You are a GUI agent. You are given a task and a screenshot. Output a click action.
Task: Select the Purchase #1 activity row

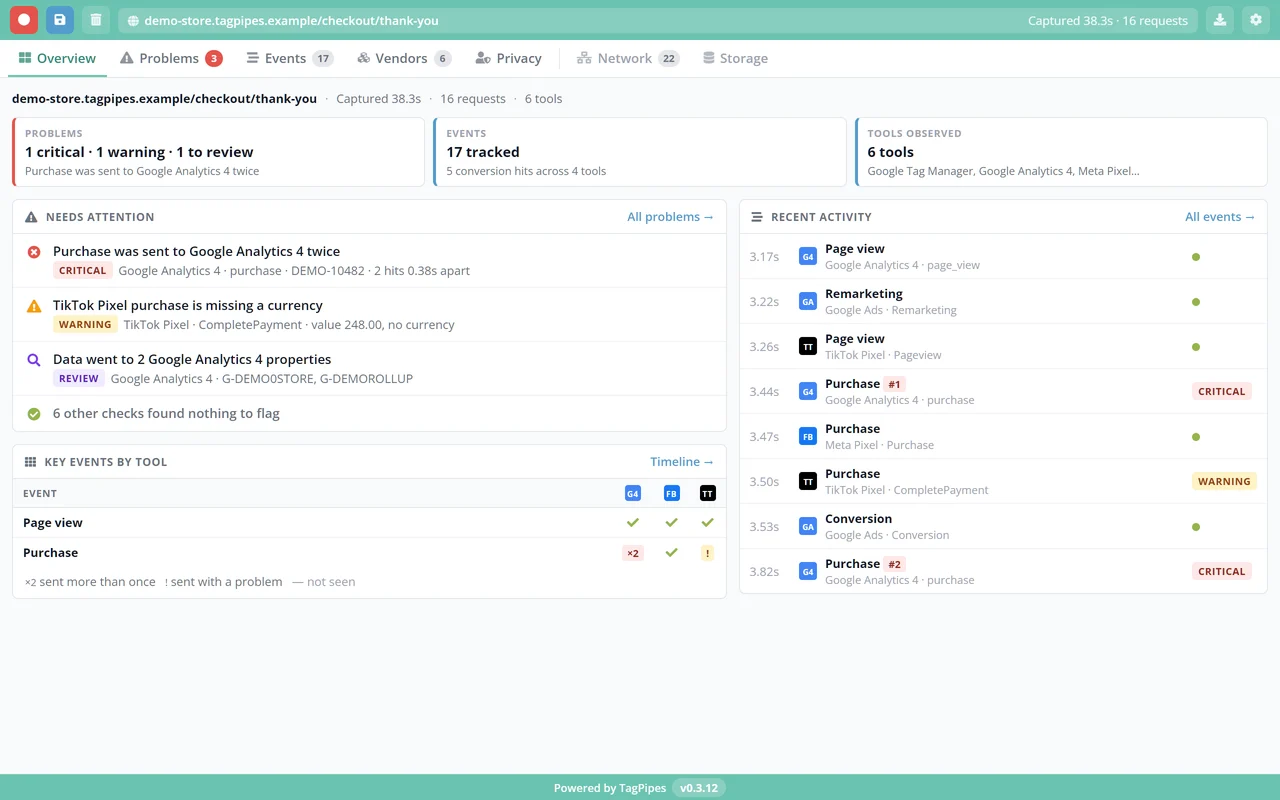coord(1003,392)
